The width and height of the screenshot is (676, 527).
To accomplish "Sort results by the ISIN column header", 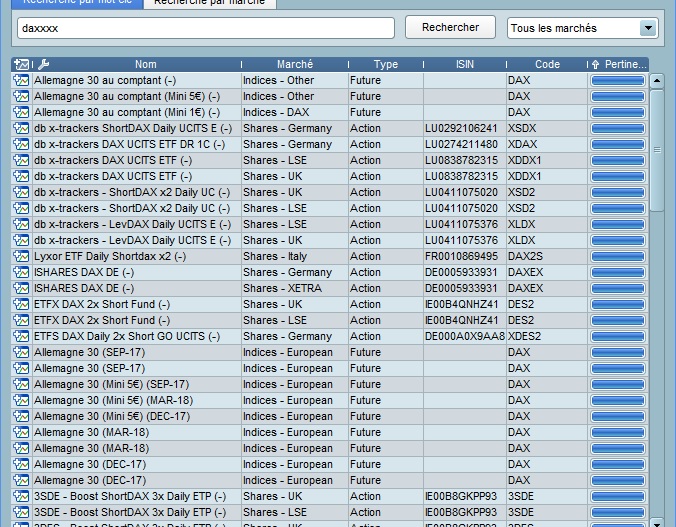I will pyautogui.click(x=465, y=64).
